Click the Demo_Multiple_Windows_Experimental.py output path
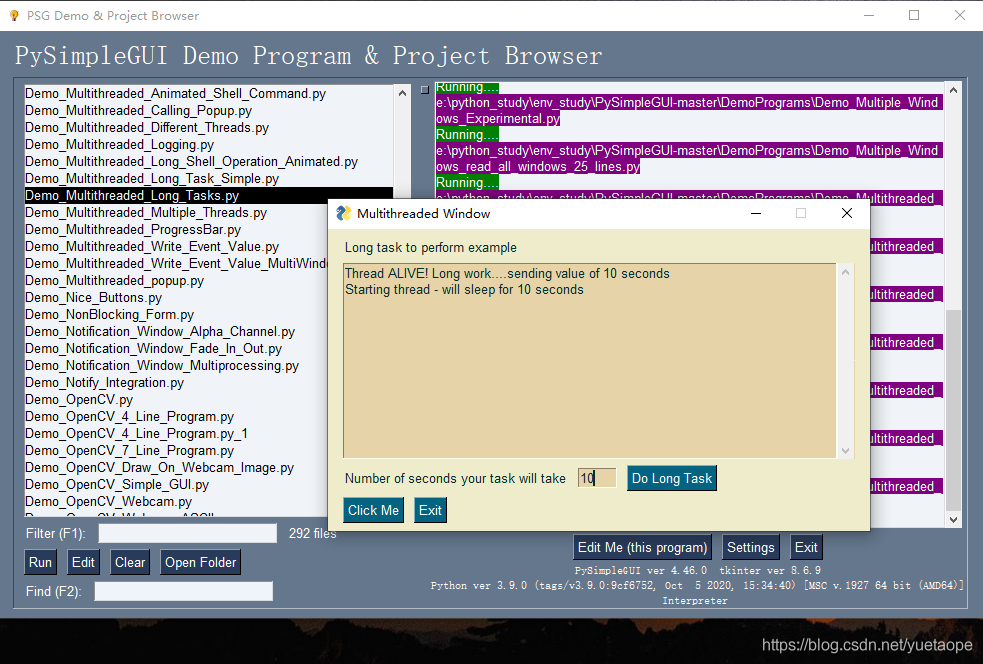This screenshot has height=664, width=983. pos(688,110)
